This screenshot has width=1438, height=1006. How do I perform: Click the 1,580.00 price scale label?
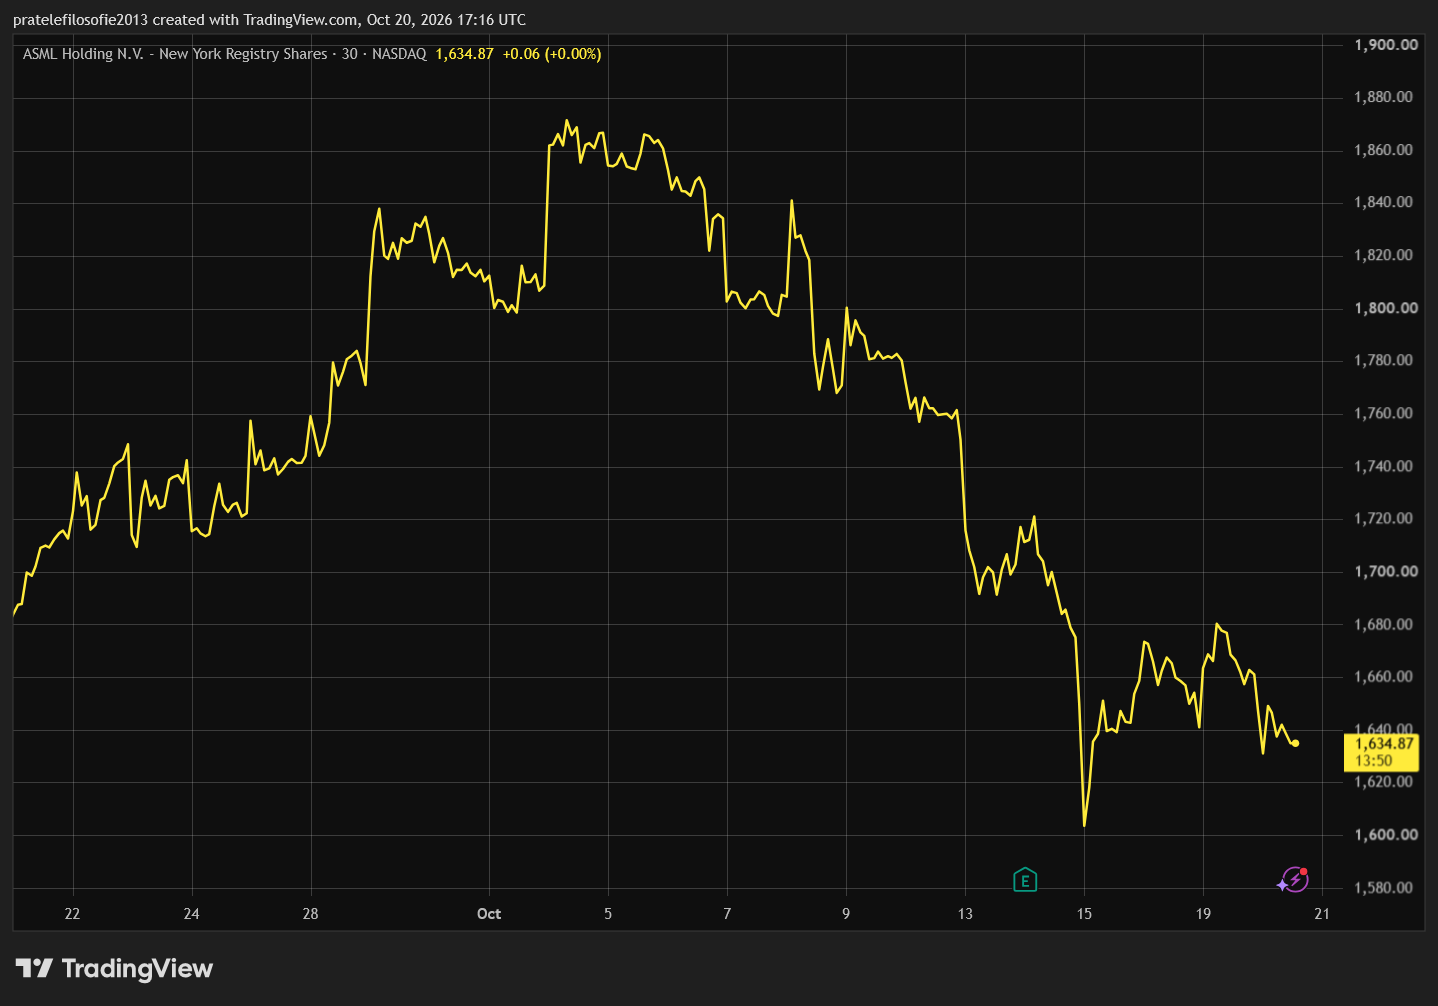pyautogui.click(x=1384, y=887)
